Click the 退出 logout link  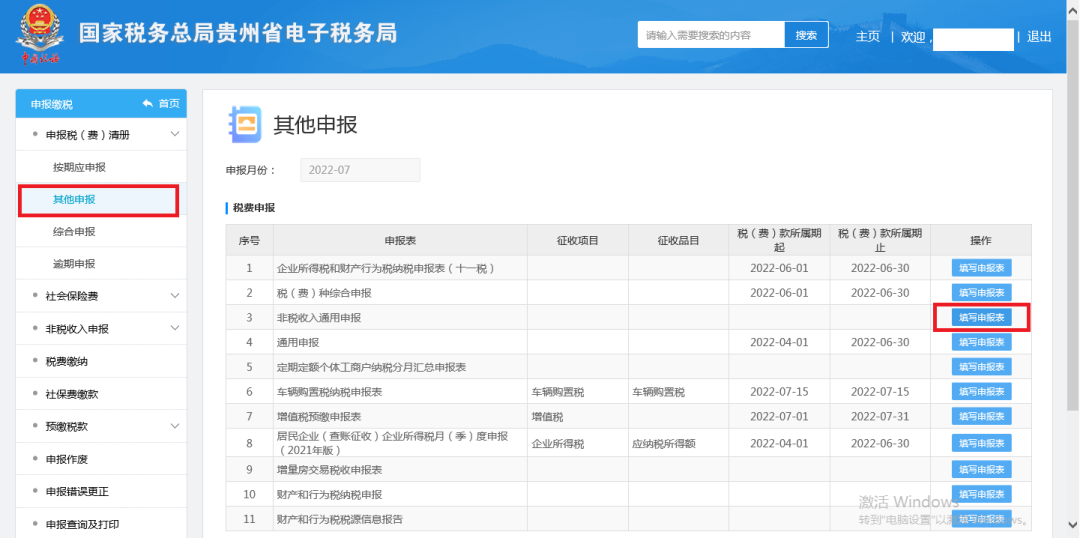click(1039, 37)
